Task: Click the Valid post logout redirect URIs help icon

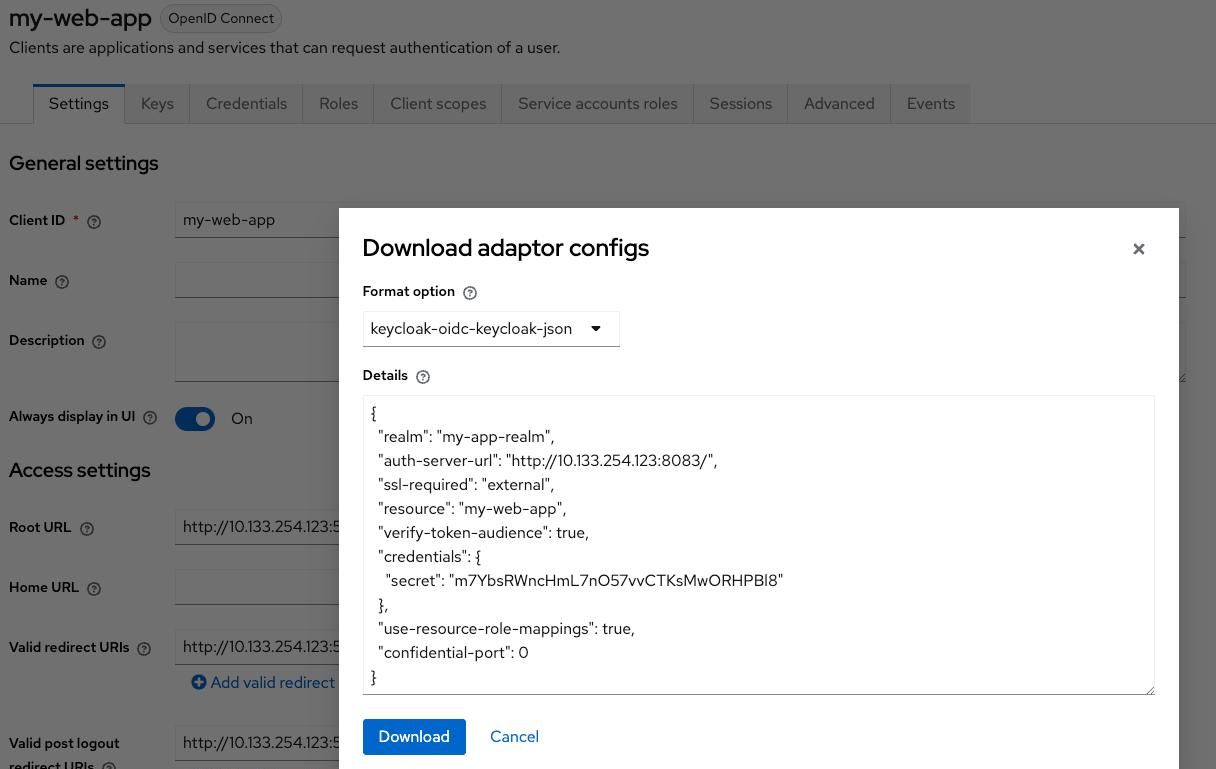Action: click(x=109, y=765)
